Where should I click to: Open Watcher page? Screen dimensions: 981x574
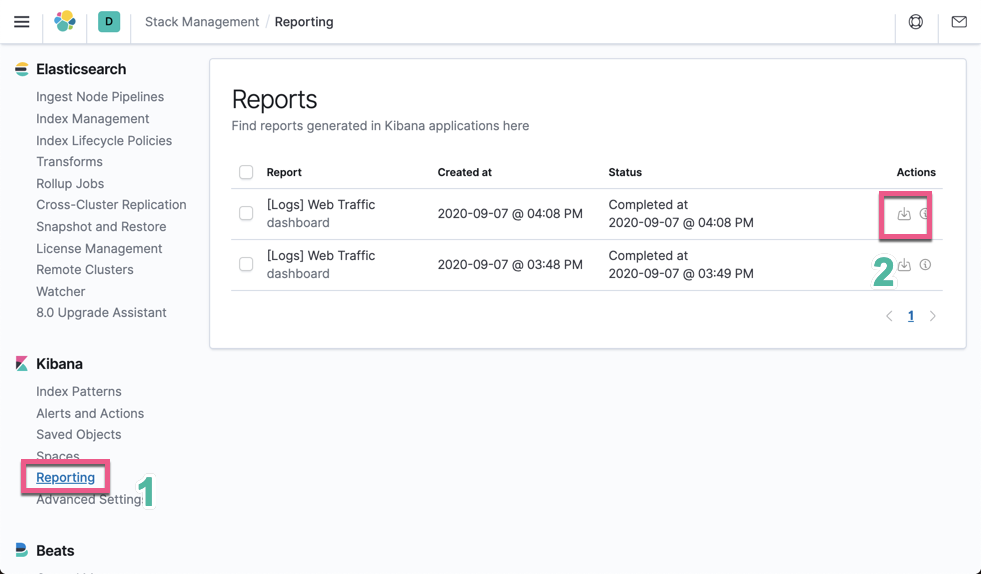coord(61,292)
